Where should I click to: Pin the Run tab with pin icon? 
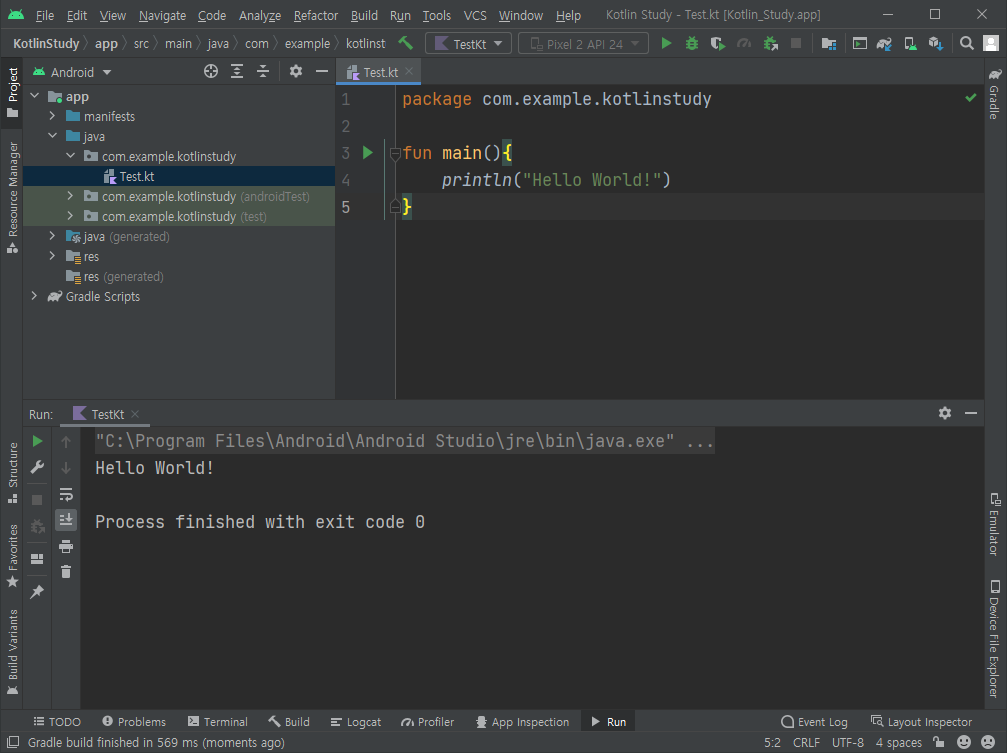[37, 591]
